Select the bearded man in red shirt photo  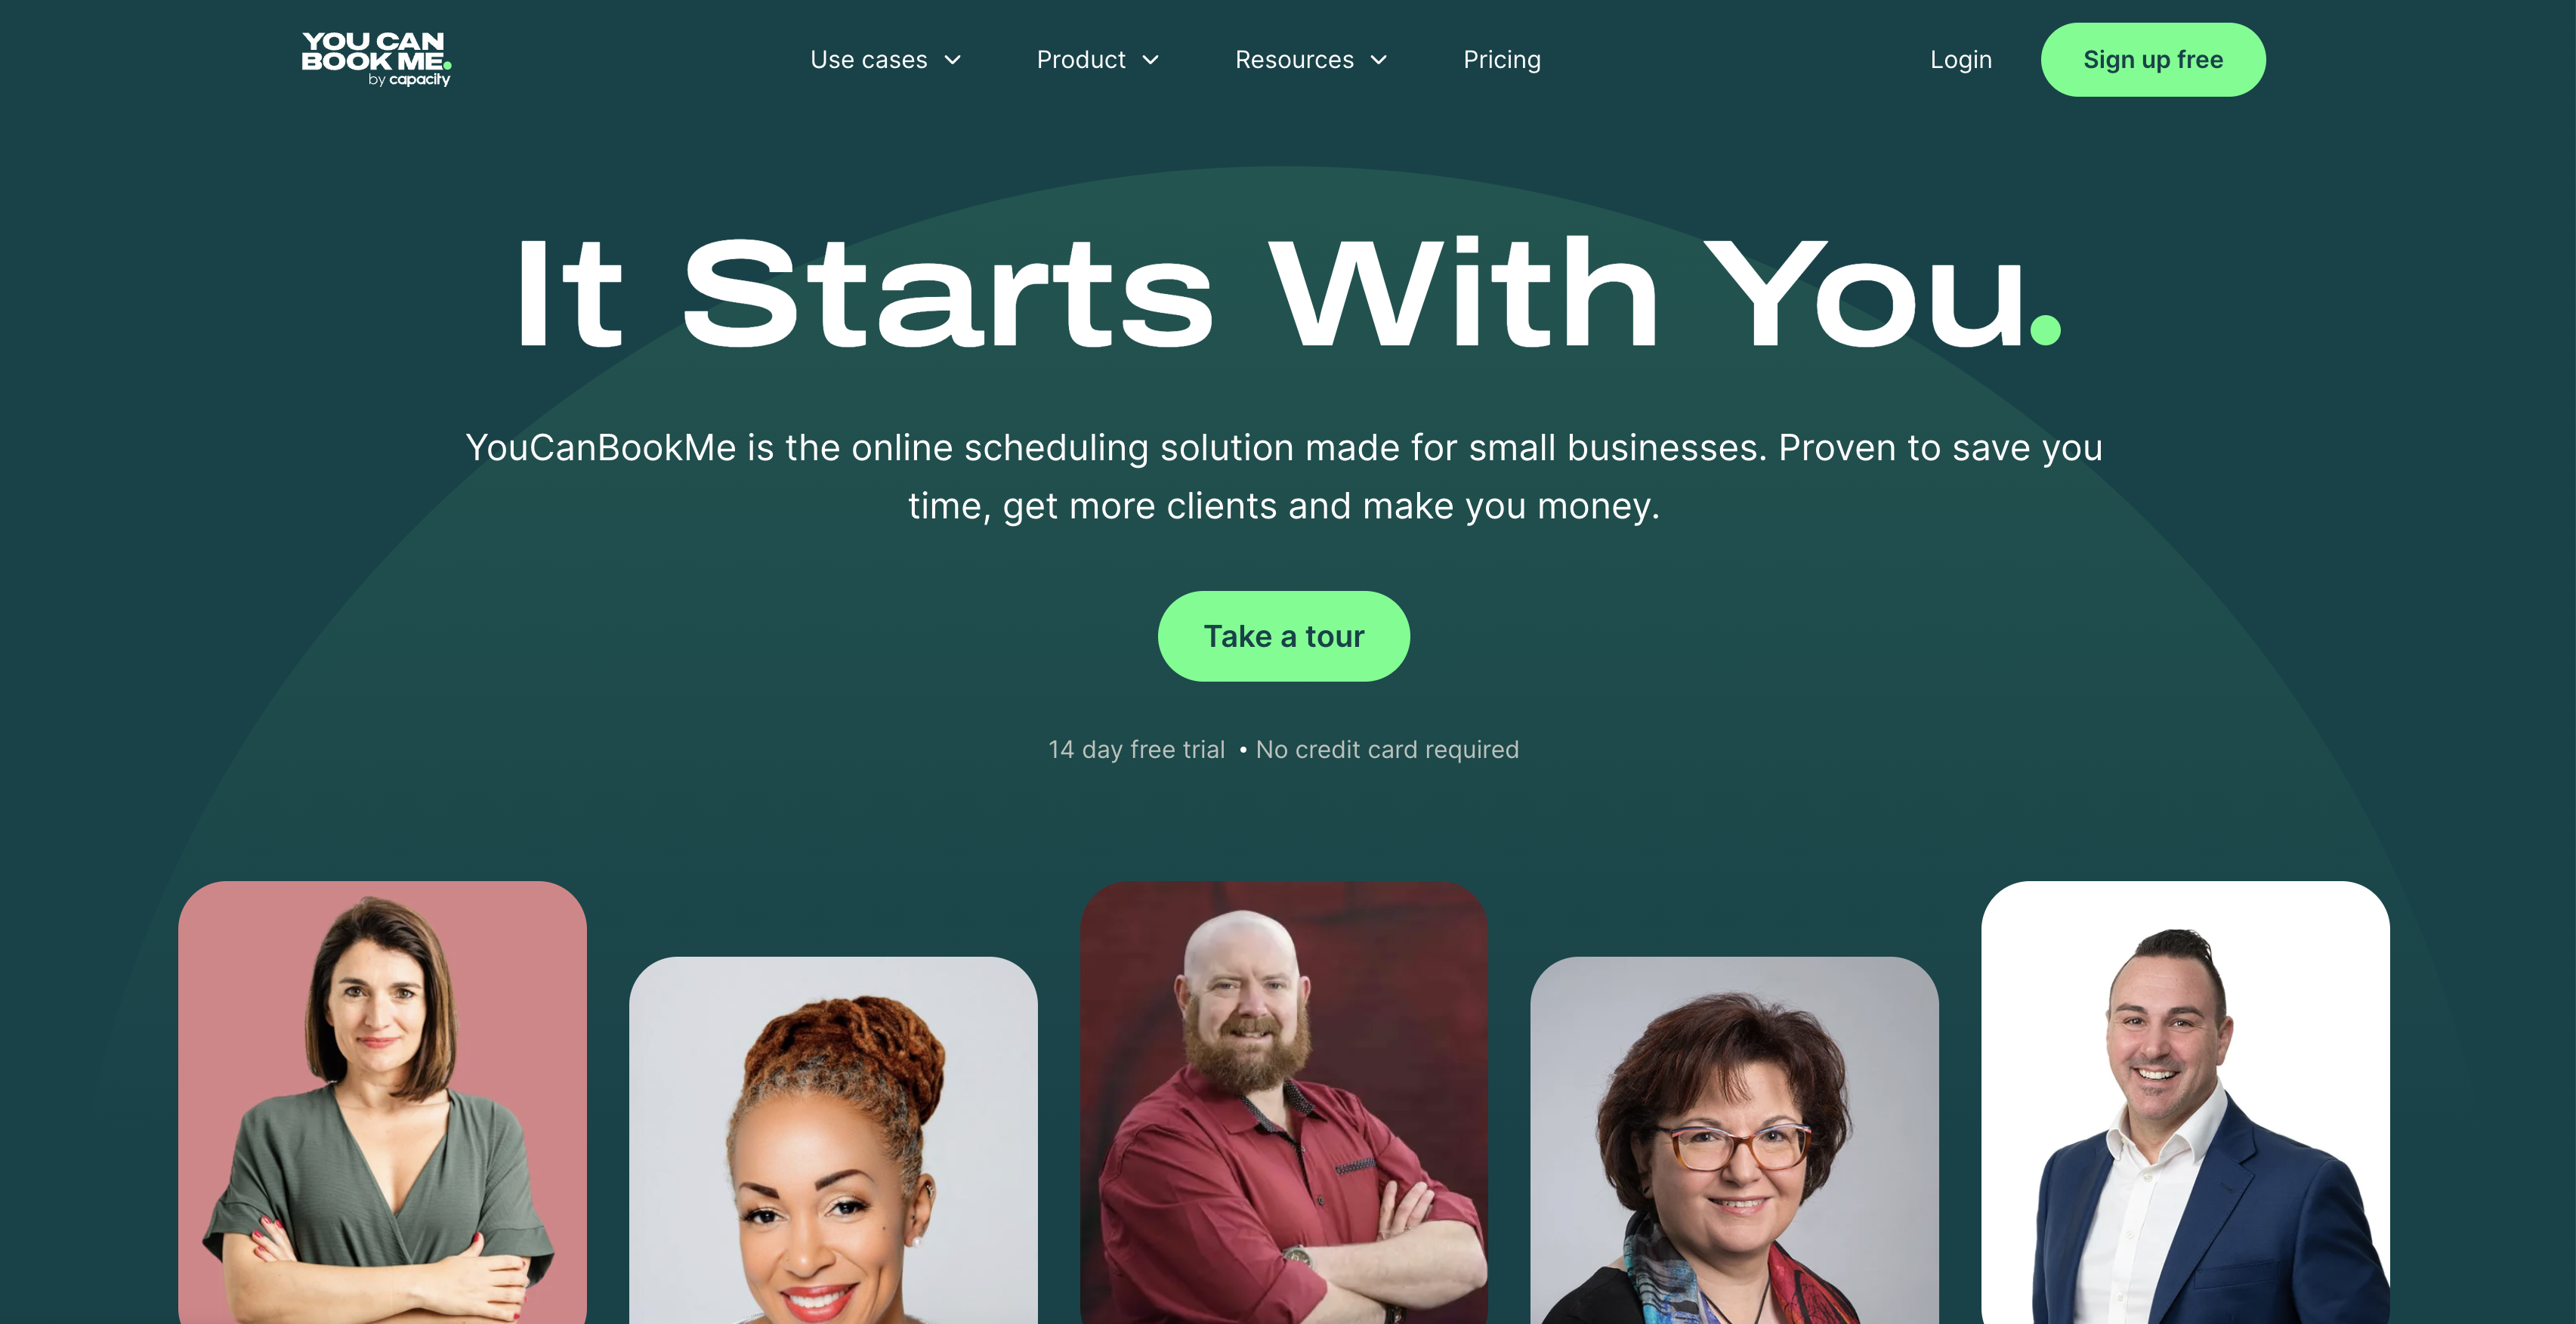point(1284,1102)
